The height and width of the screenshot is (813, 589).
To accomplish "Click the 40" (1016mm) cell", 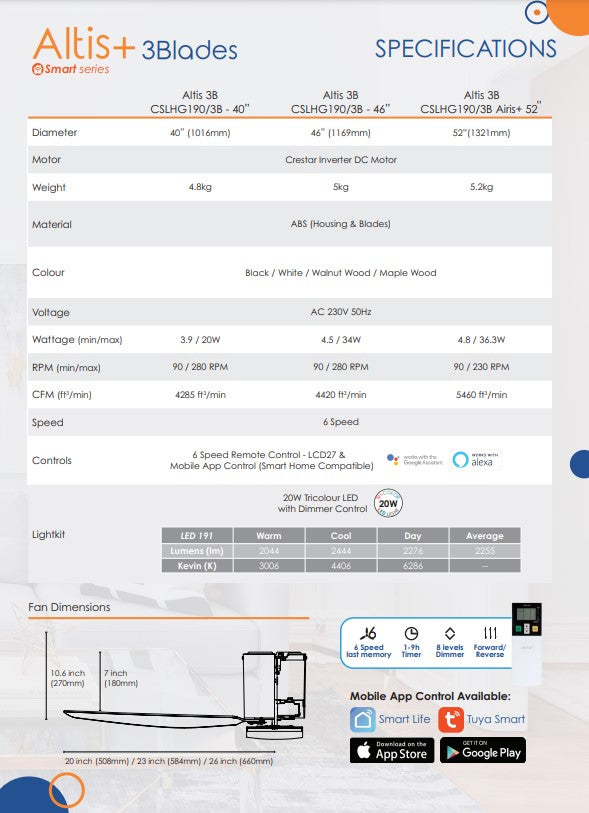I will pos(200,133).
